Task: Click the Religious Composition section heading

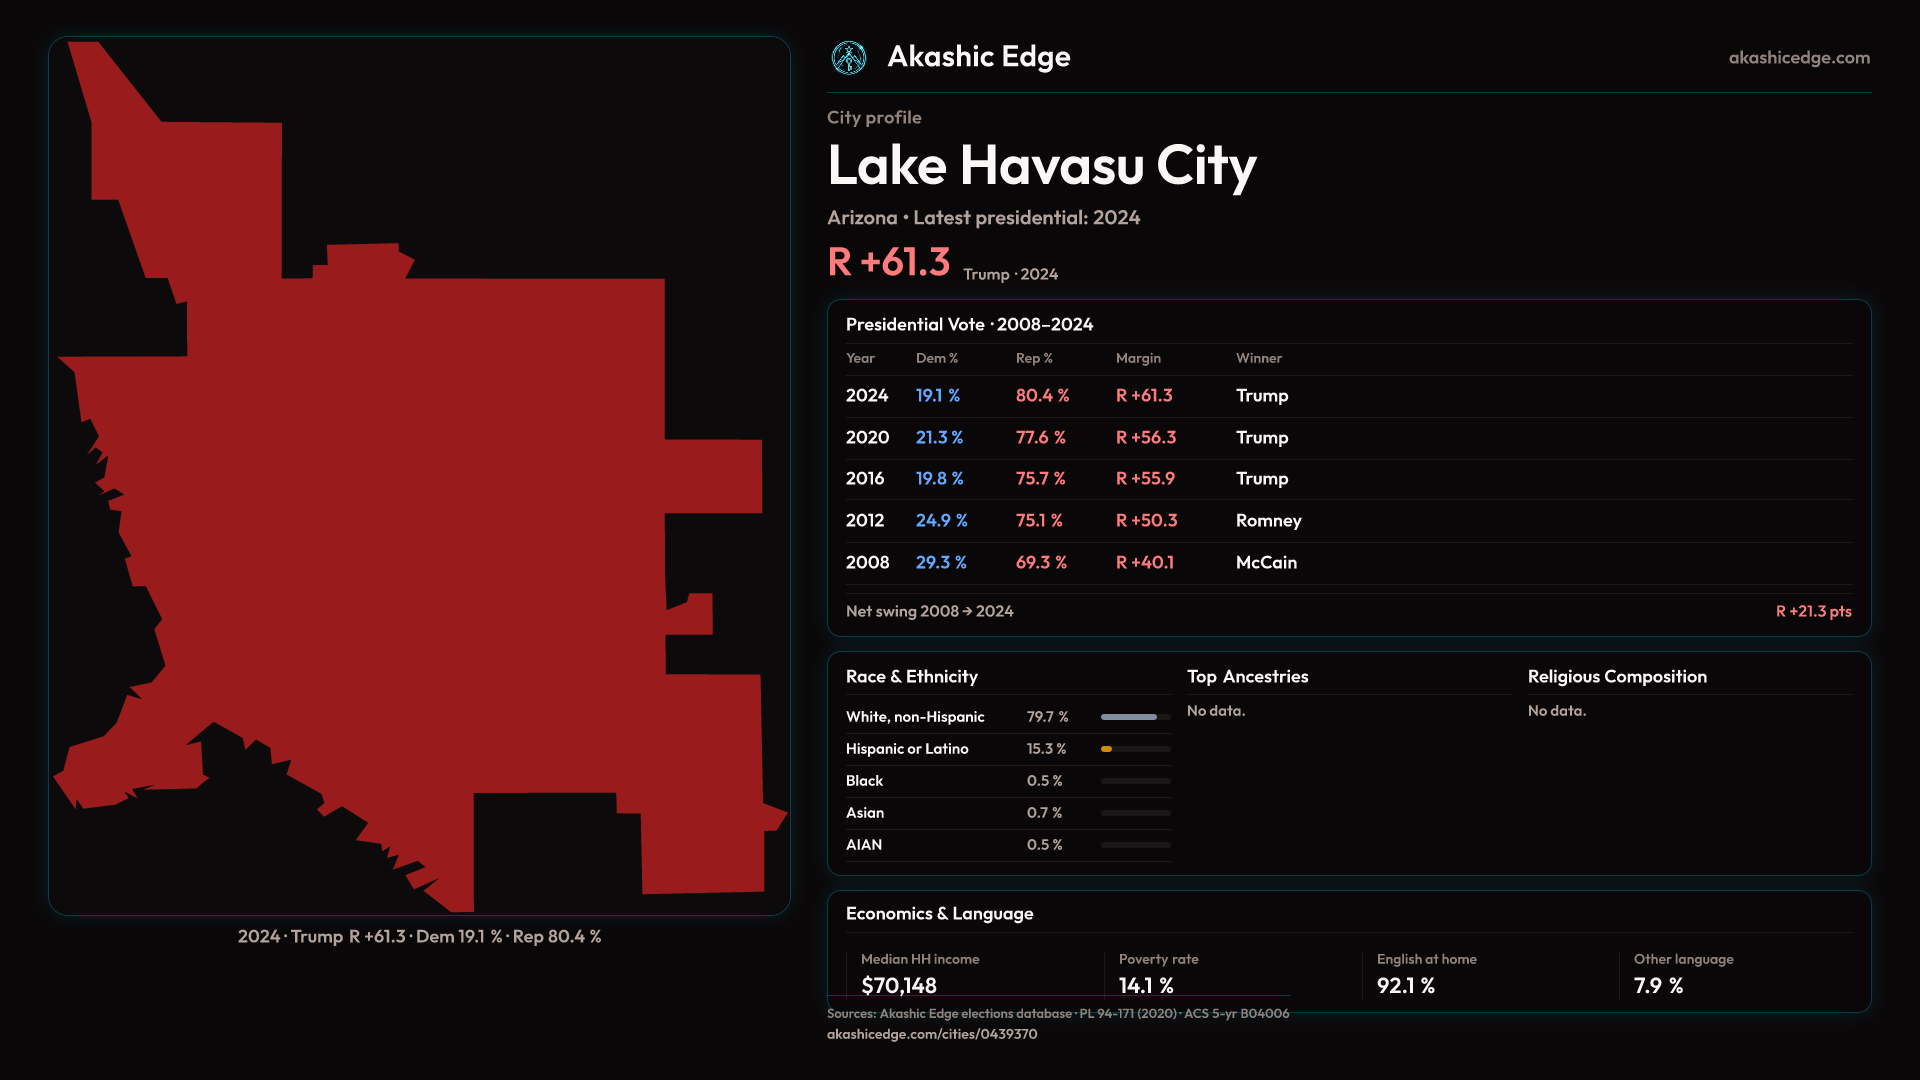Action: tap(1616, 677)
